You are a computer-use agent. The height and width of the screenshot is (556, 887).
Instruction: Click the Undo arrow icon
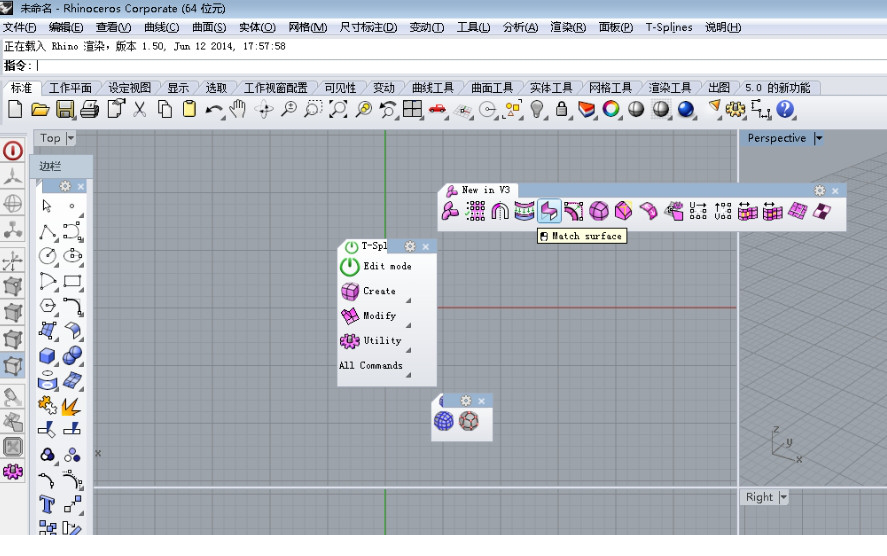(x=214, y=110)
